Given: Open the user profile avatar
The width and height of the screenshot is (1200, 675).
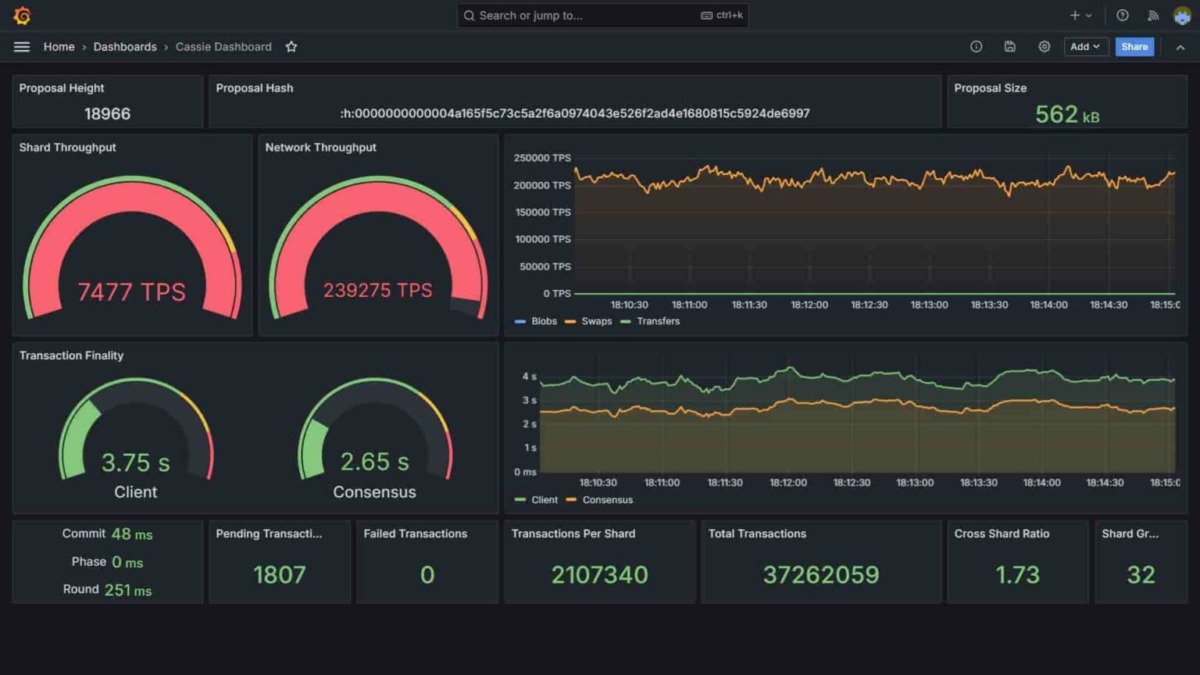Looking at the screenshot, I should pyautogui.click(x=1181, y=16).
